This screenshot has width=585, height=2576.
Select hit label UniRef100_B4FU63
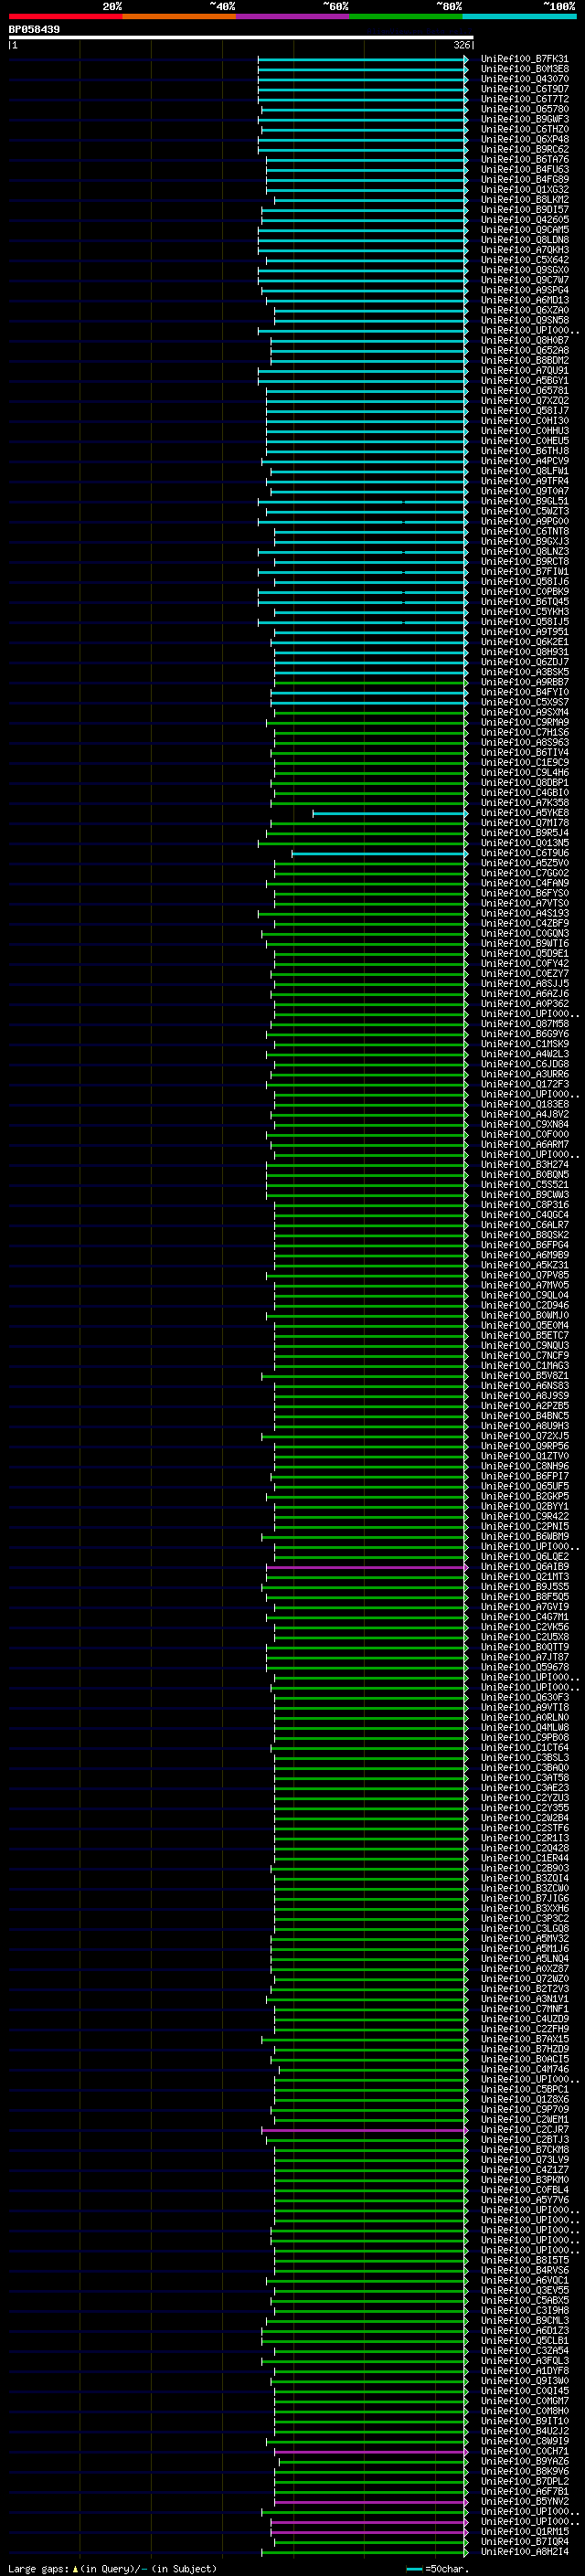click(525, 170)
